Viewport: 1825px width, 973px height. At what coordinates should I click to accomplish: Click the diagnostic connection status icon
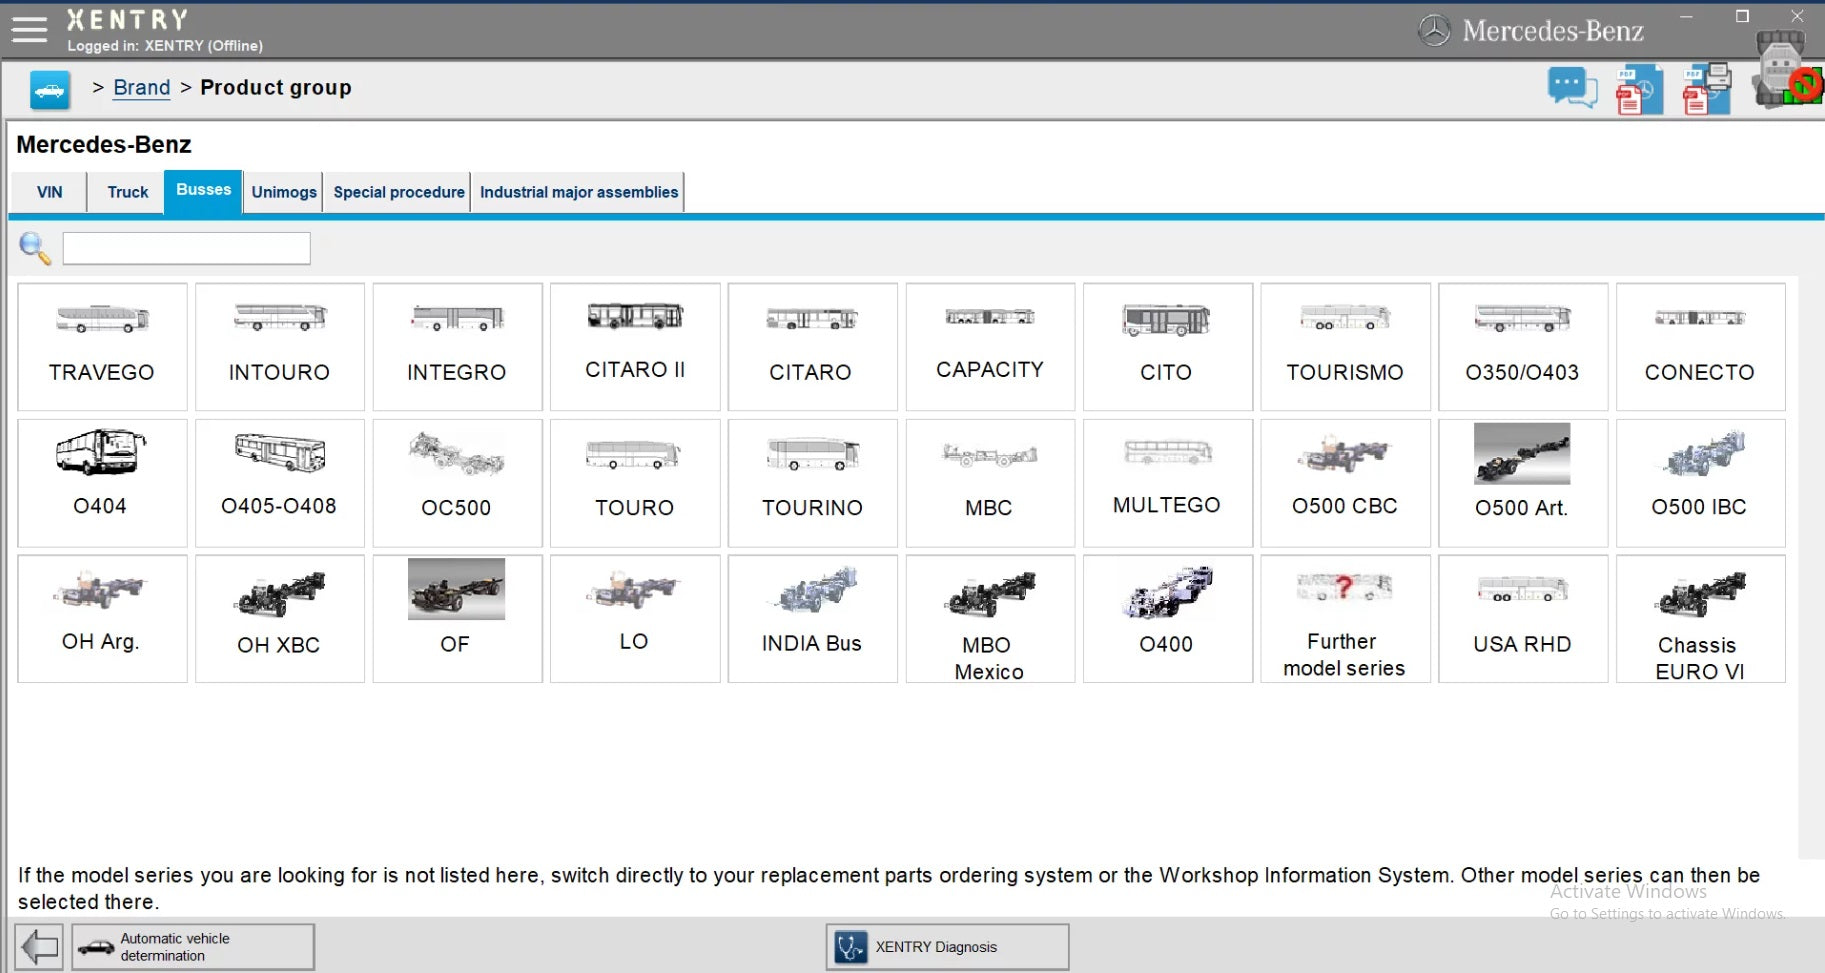[1785, 70]
